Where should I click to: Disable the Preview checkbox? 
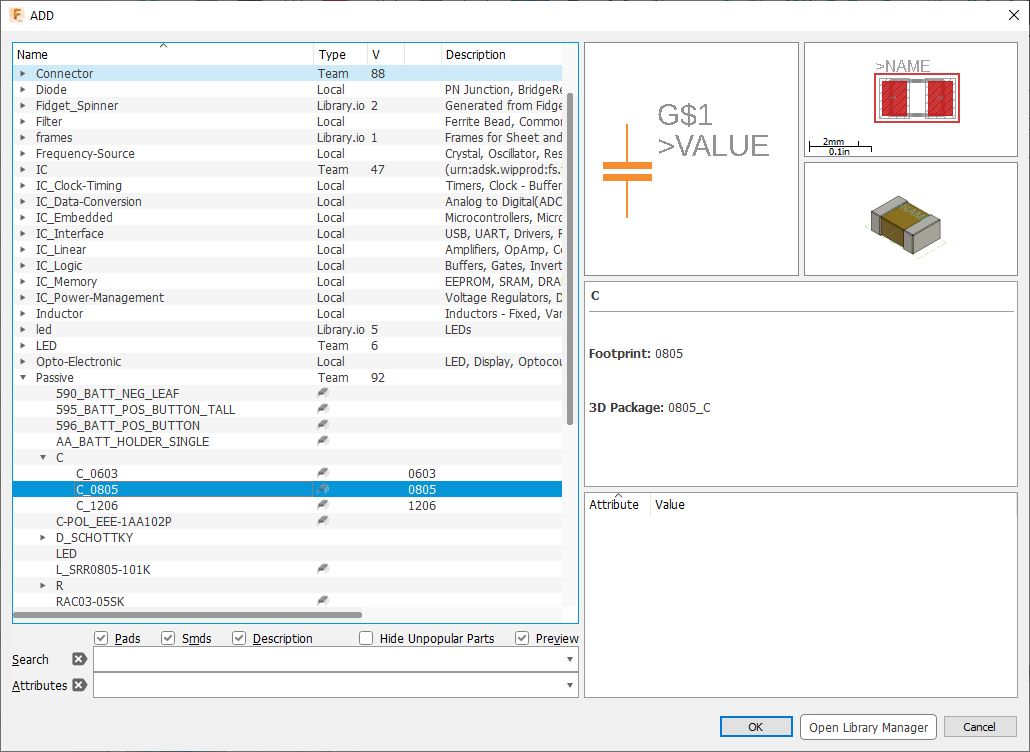click(522, 637)
